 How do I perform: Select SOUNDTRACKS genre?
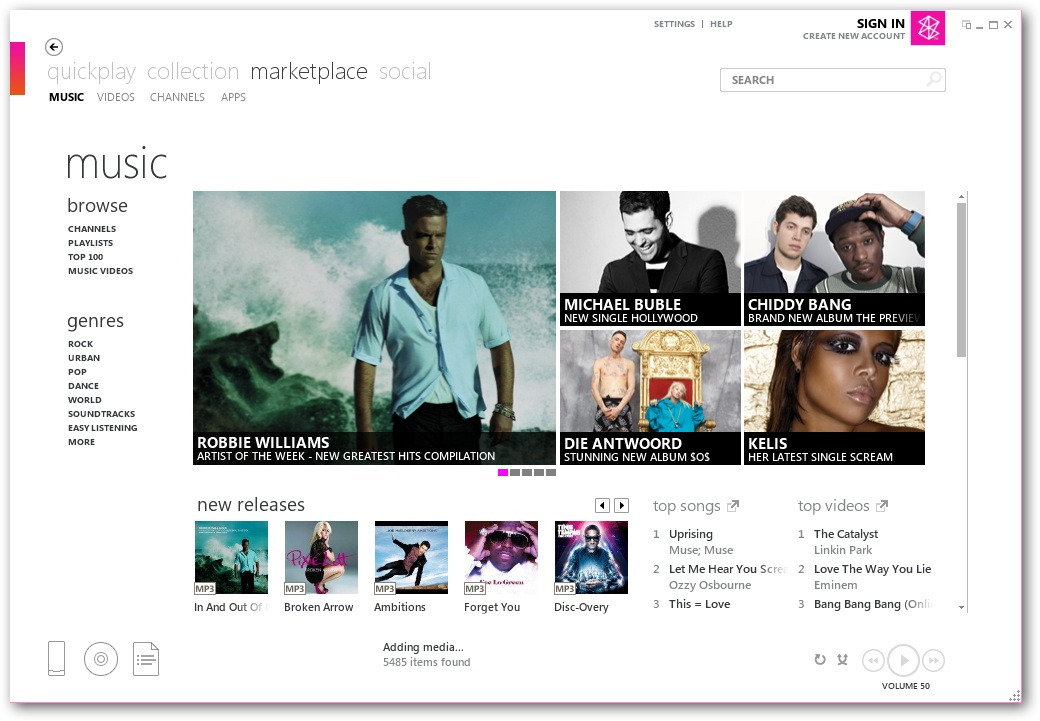coord(101,413)
